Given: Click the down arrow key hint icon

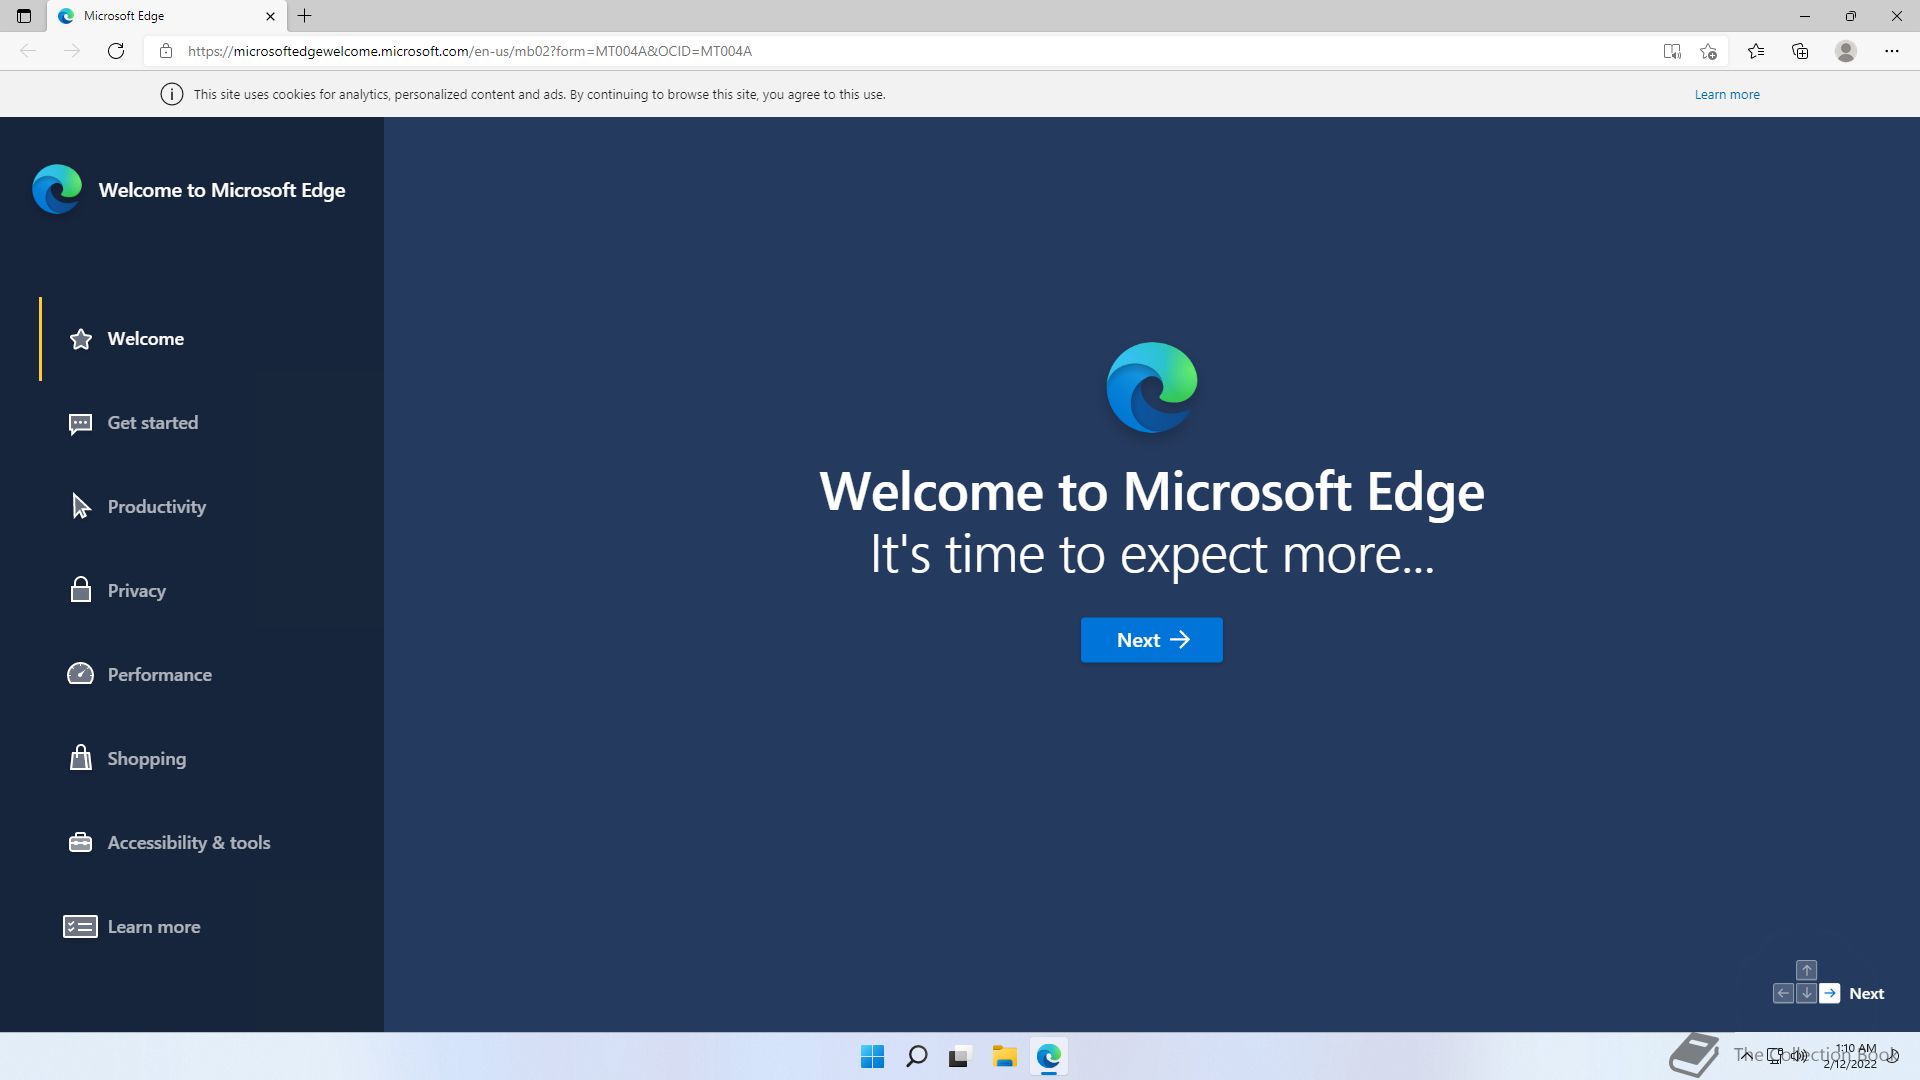Looking at the screenshot, I should [1806, 993].
